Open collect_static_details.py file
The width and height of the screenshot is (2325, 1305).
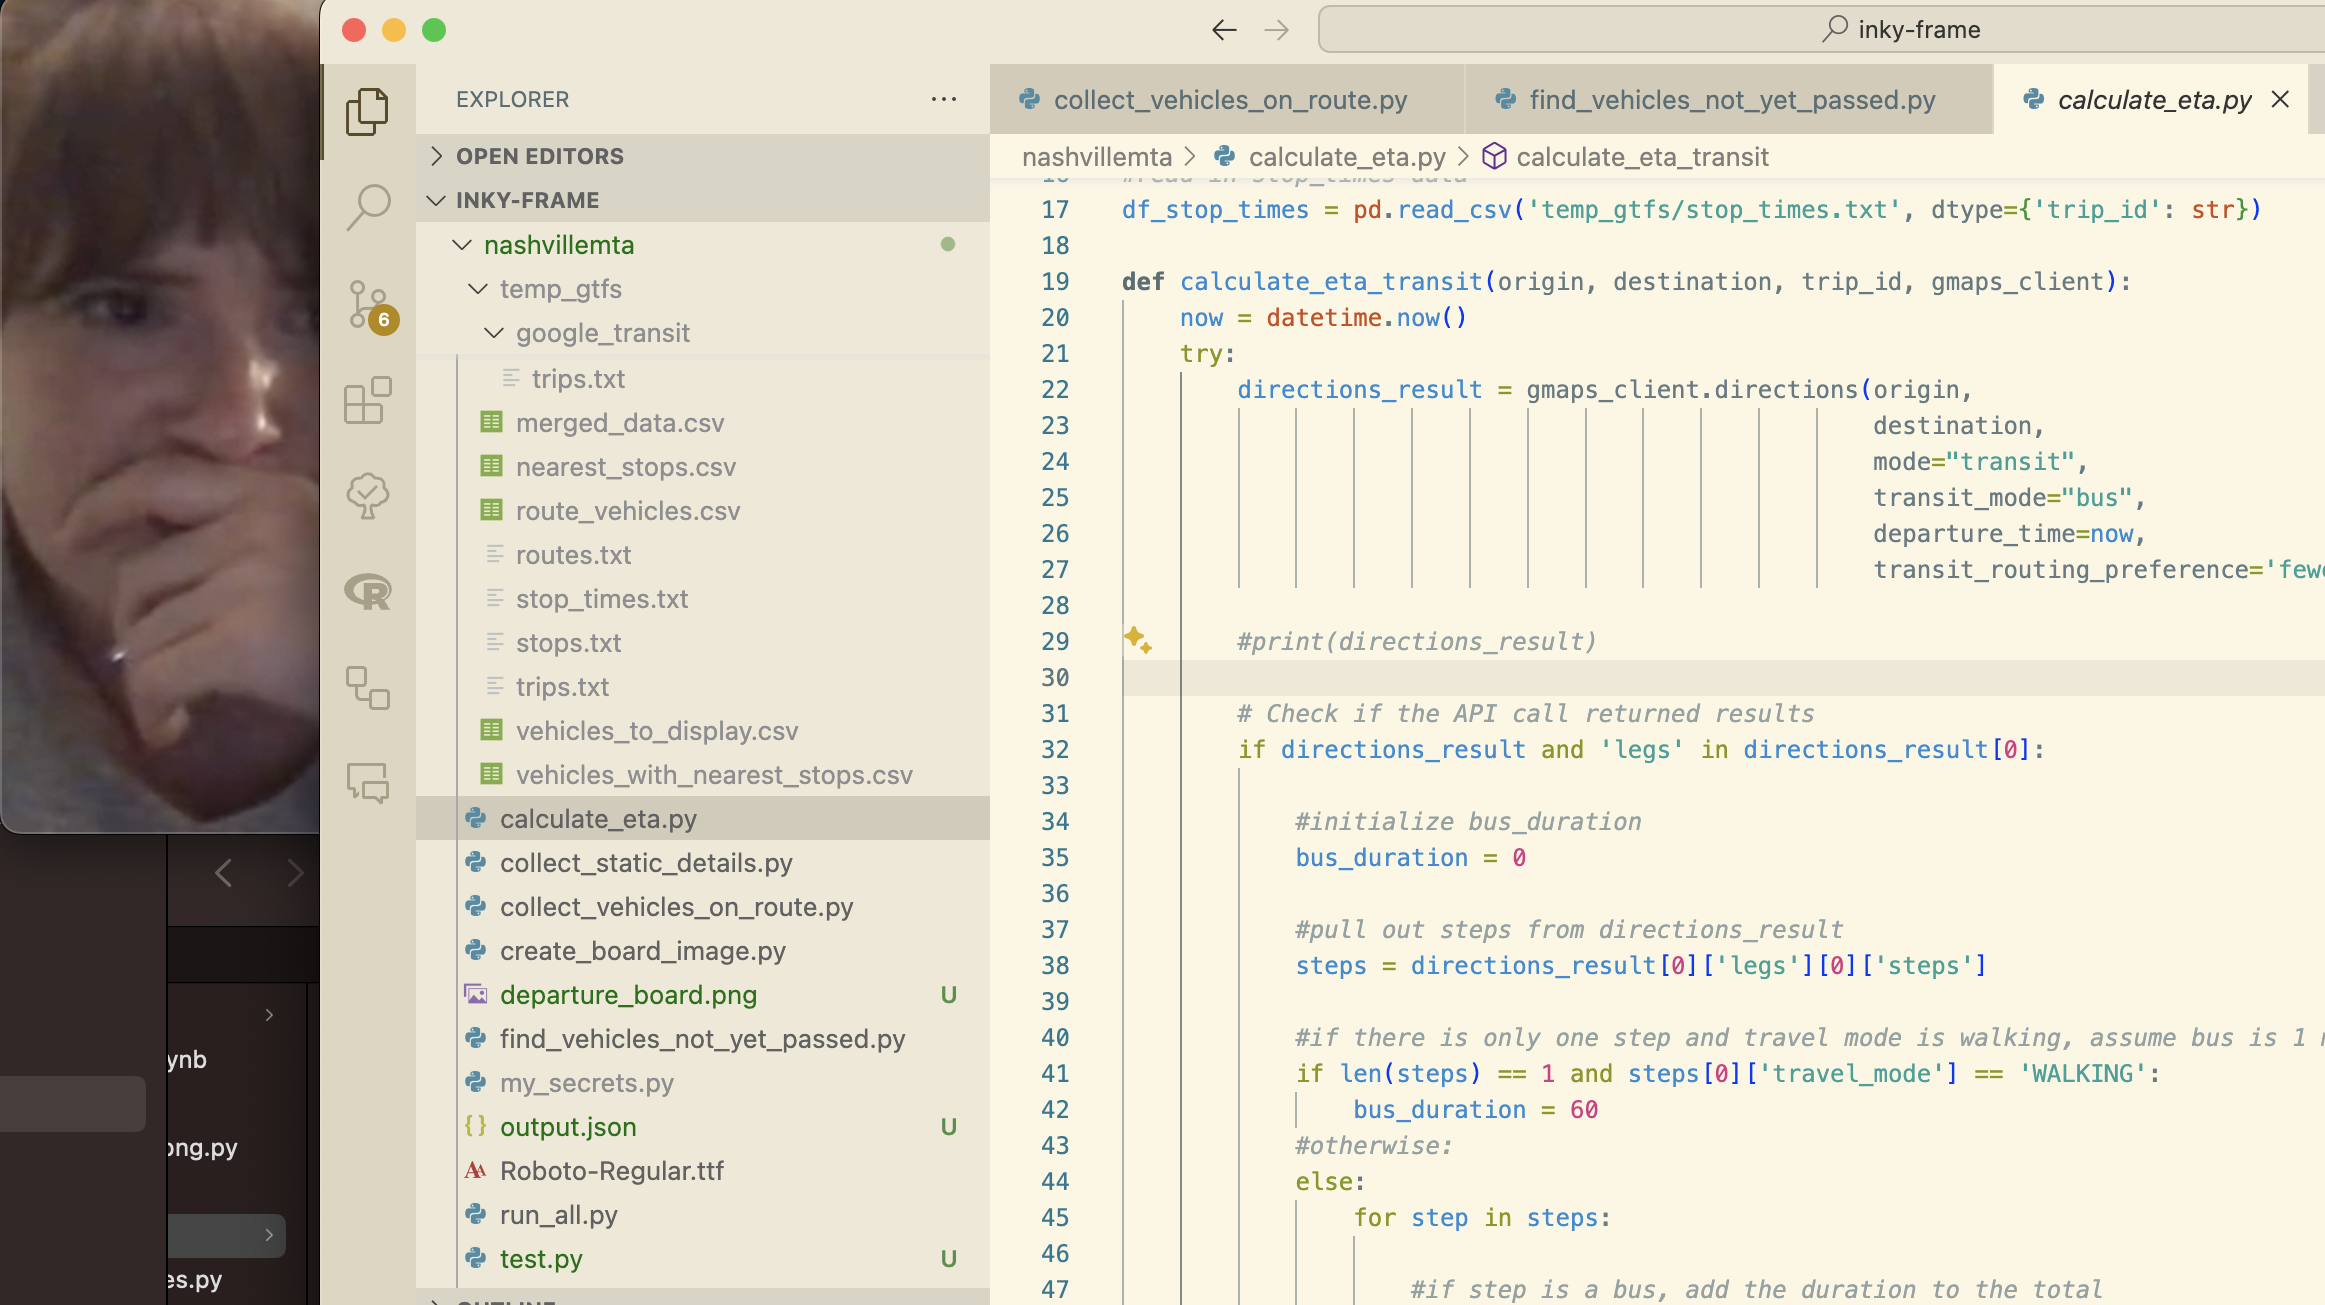click(x=702, y=863)
